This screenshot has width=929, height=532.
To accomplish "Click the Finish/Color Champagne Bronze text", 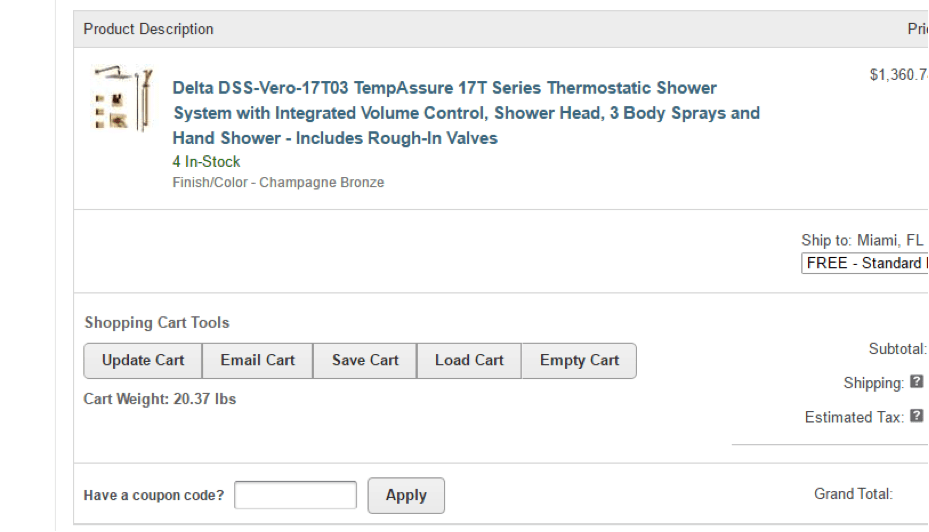I will pyautogui.click(x=278, y=182).
